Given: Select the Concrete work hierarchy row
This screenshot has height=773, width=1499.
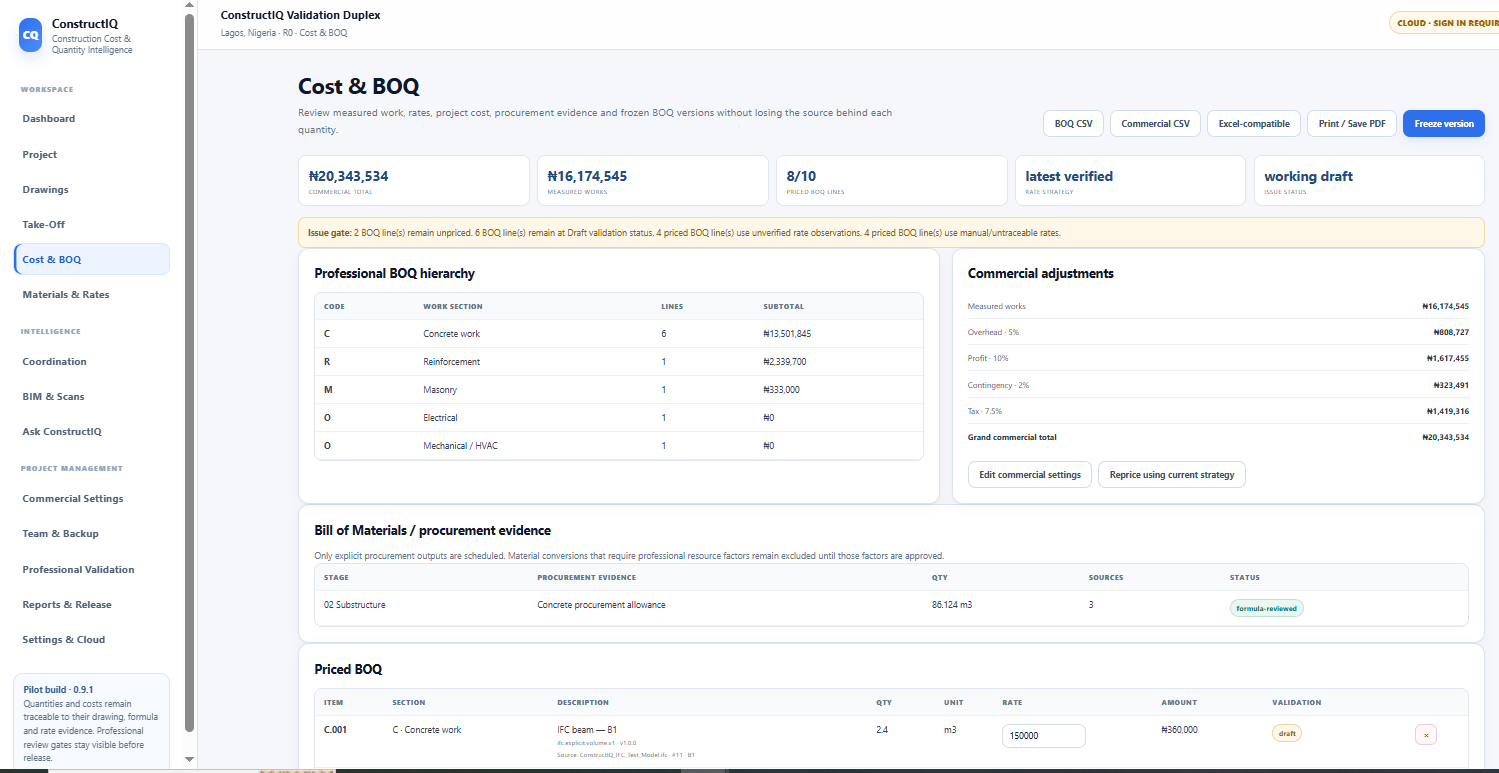Looking at the screenshot, I should [x=619, y=334].
